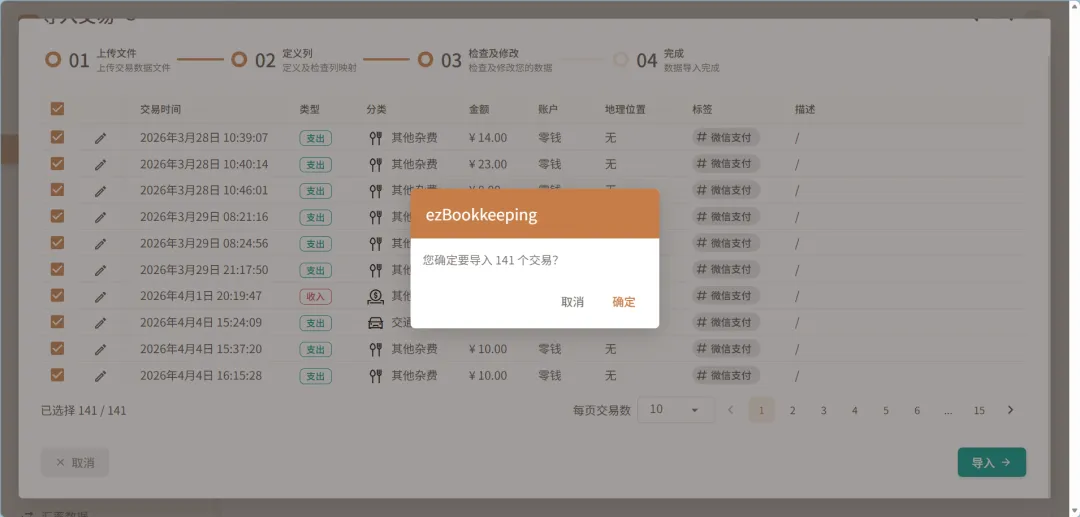The image size is (1080, 517).
Task: Edit the transaction at 2026年4月4日 16:15:28 via pencil
Action: click(x=101, y=376)
